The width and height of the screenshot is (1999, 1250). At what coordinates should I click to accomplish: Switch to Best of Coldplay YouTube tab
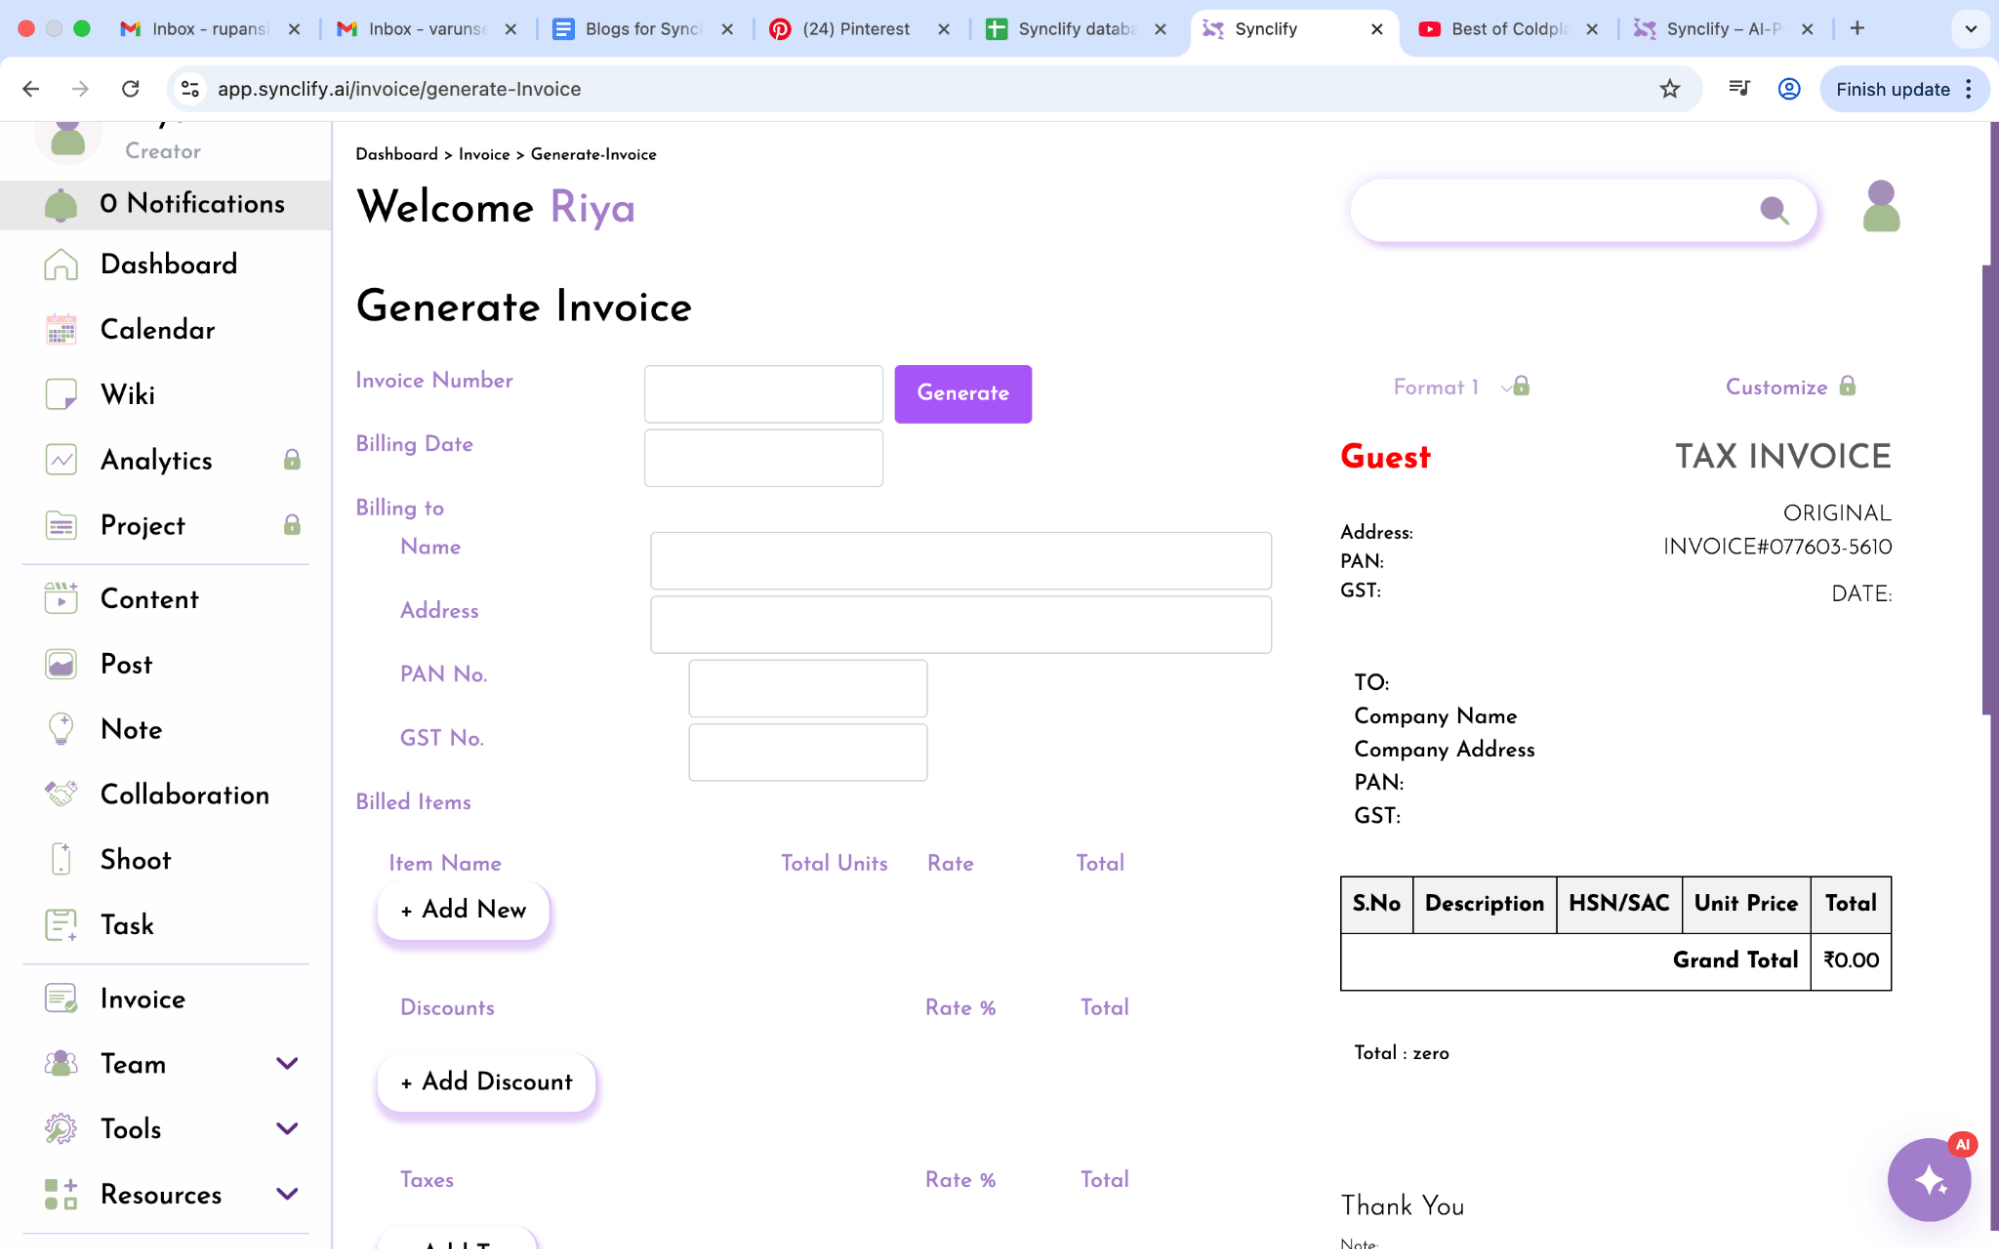tap(1507, 29)
